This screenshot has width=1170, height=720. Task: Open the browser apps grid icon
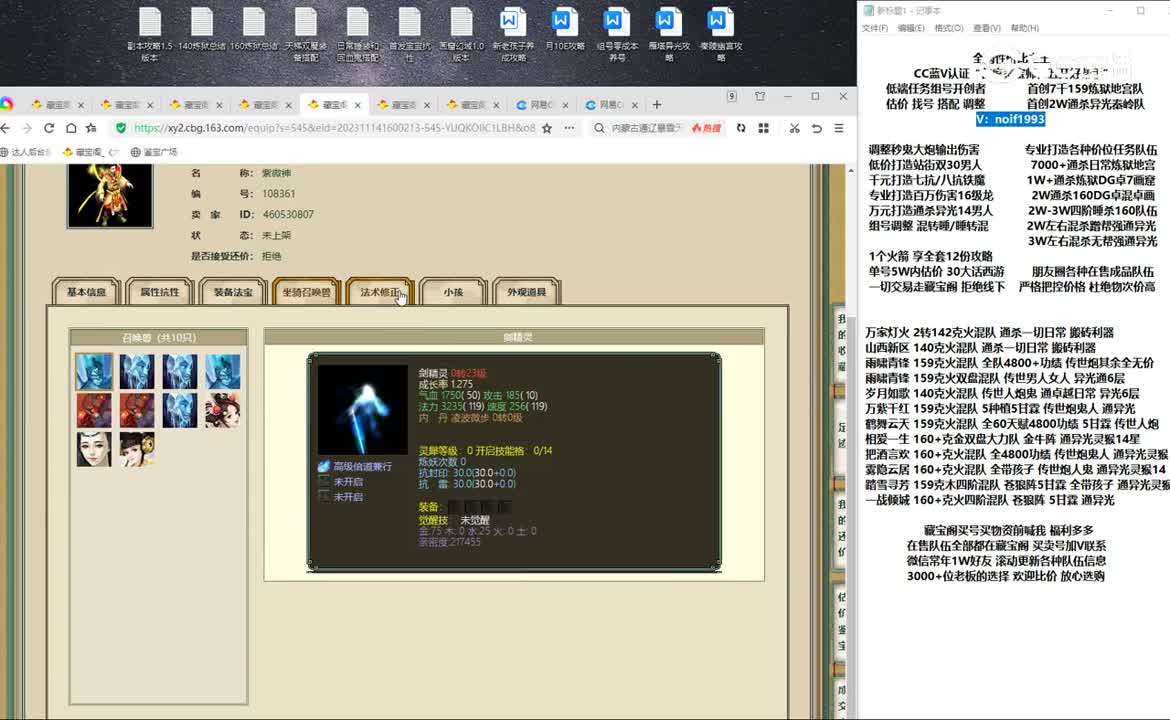click(x=763, y=128)
